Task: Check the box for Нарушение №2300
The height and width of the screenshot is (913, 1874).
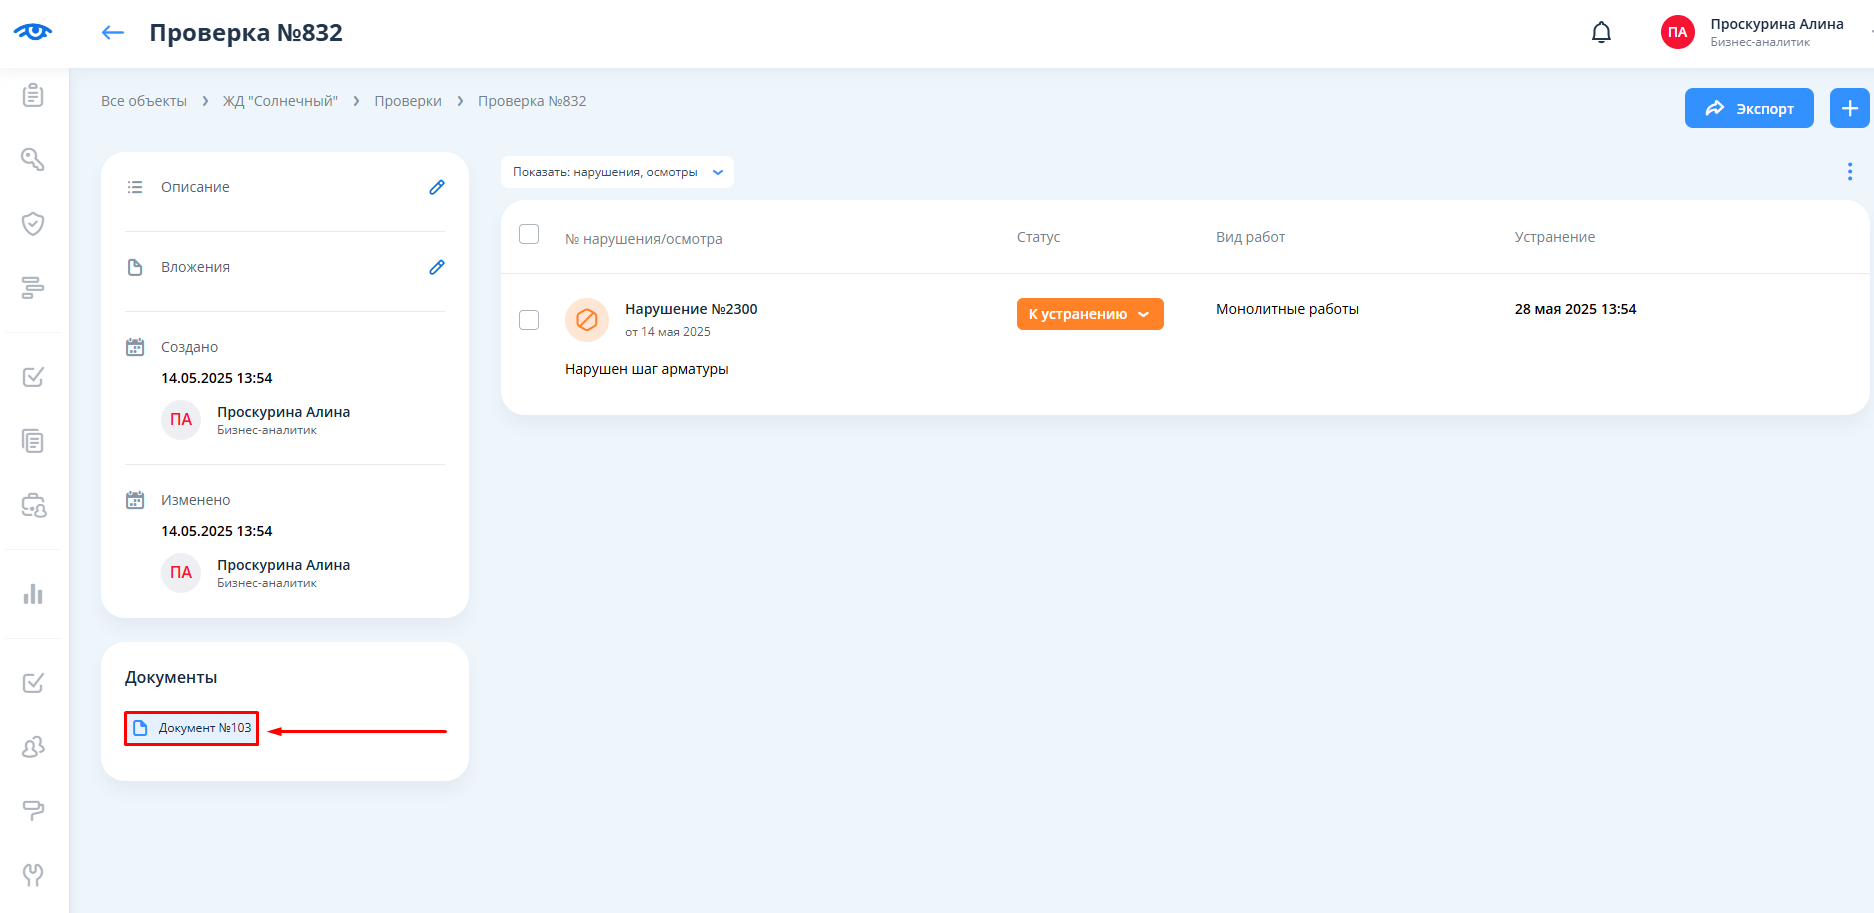Action: (529, 320)
